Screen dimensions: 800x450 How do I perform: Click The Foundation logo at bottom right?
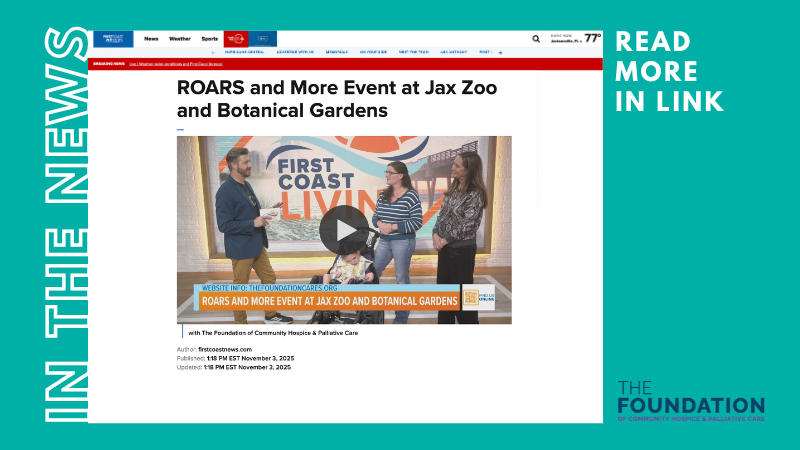click(691, 401)
